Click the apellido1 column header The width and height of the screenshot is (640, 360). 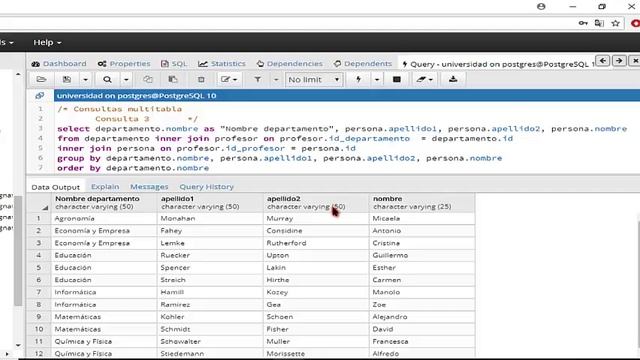coord(210,202)
